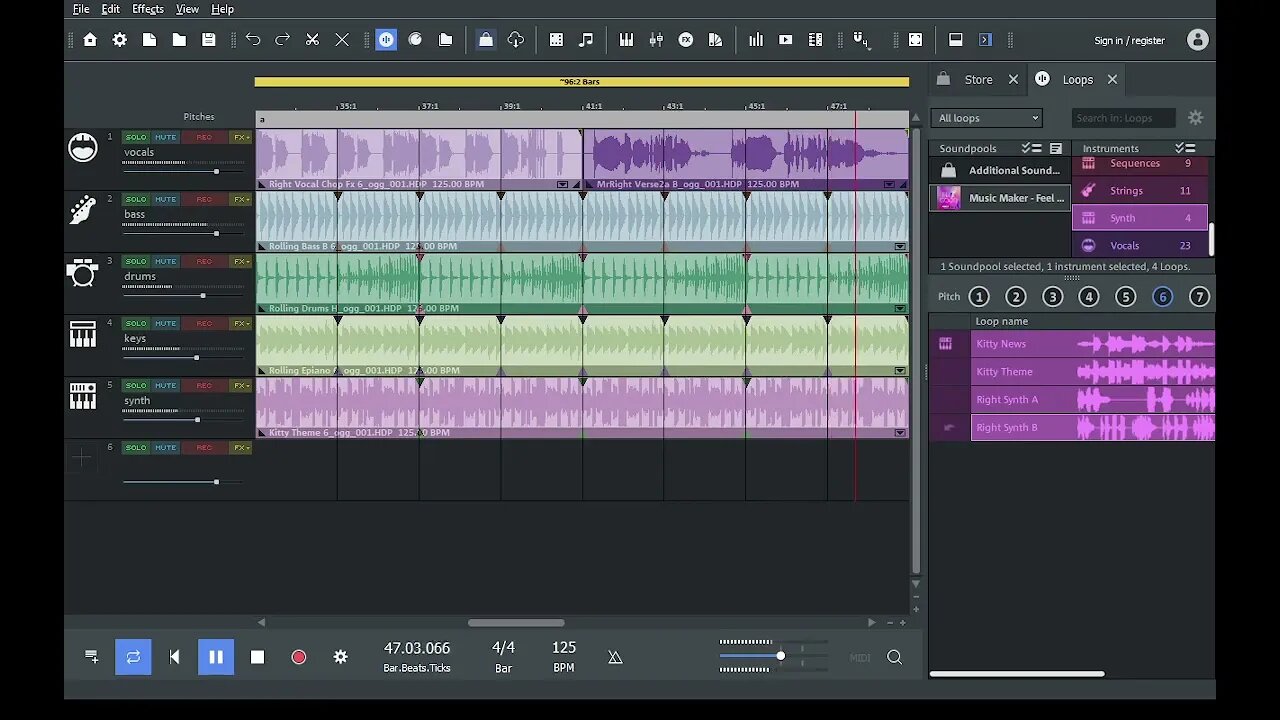Change the vocals track instrument icon

click(83, 148)
